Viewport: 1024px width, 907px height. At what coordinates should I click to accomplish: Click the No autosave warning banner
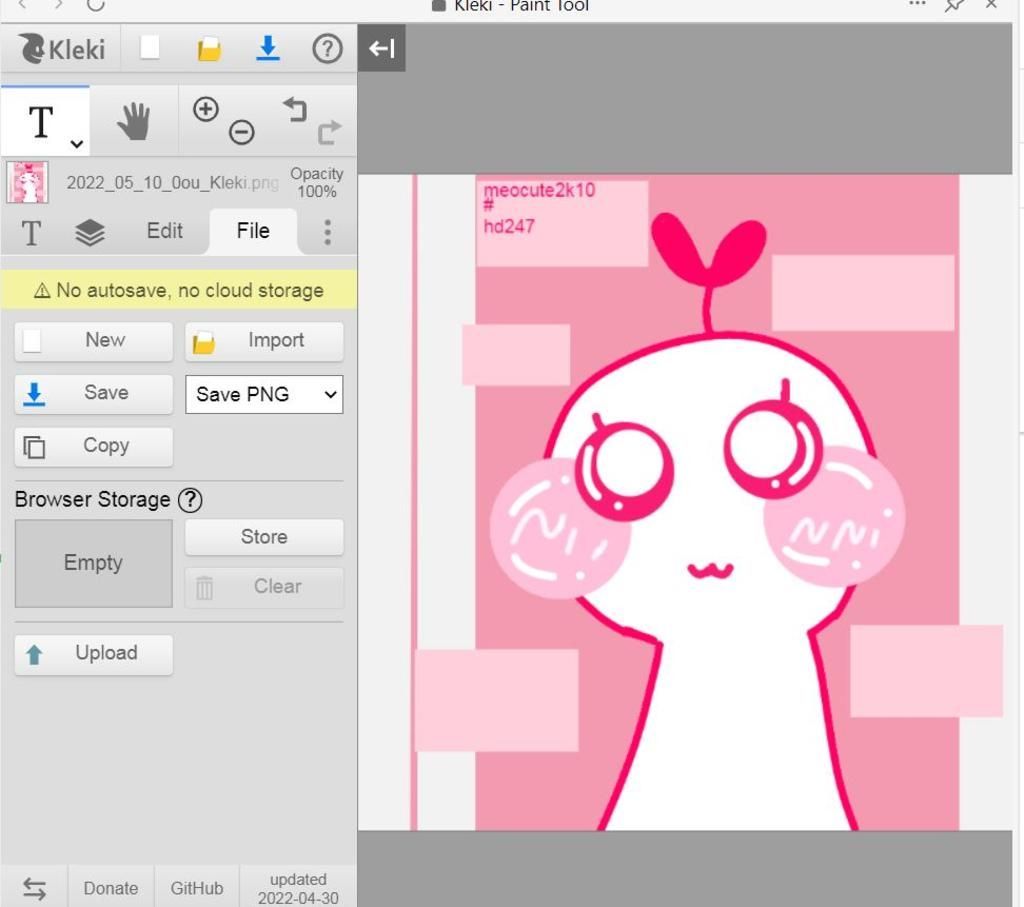(179, 290)
